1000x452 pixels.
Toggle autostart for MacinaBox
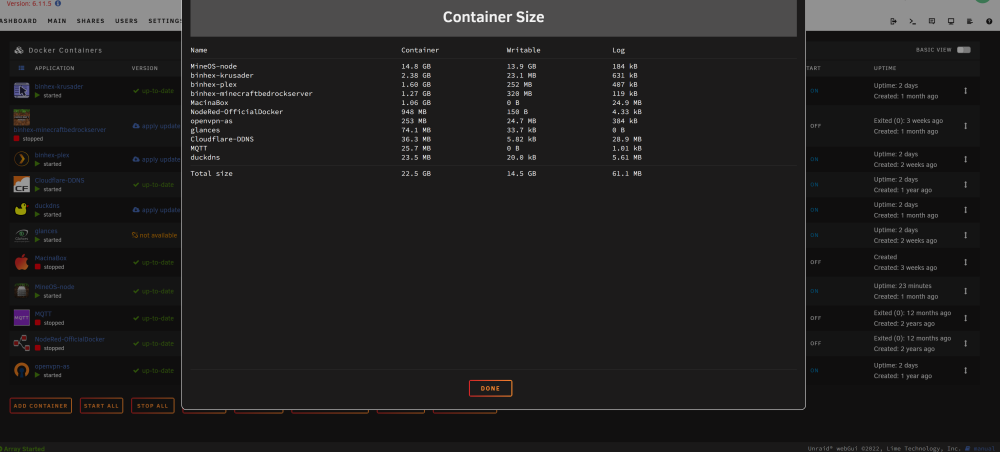click(815, 262)
